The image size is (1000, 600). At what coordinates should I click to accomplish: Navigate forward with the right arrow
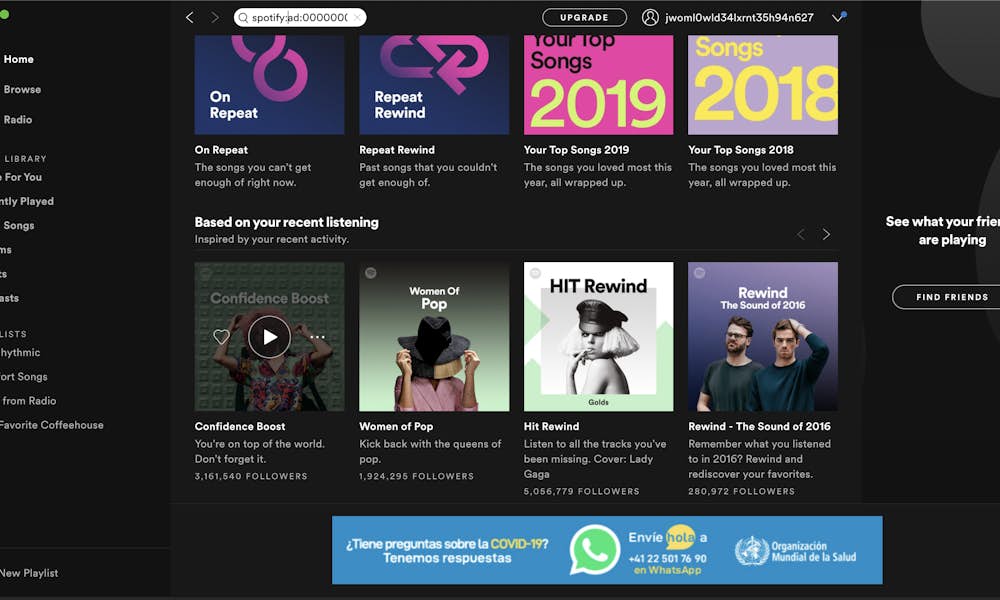point(214,17)
